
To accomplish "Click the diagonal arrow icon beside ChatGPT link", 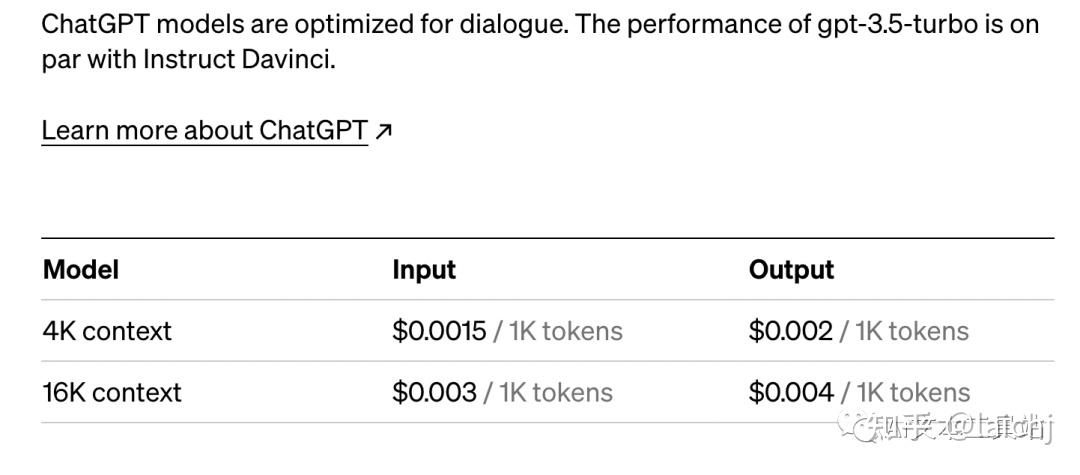I will click(x=384, y=131).
